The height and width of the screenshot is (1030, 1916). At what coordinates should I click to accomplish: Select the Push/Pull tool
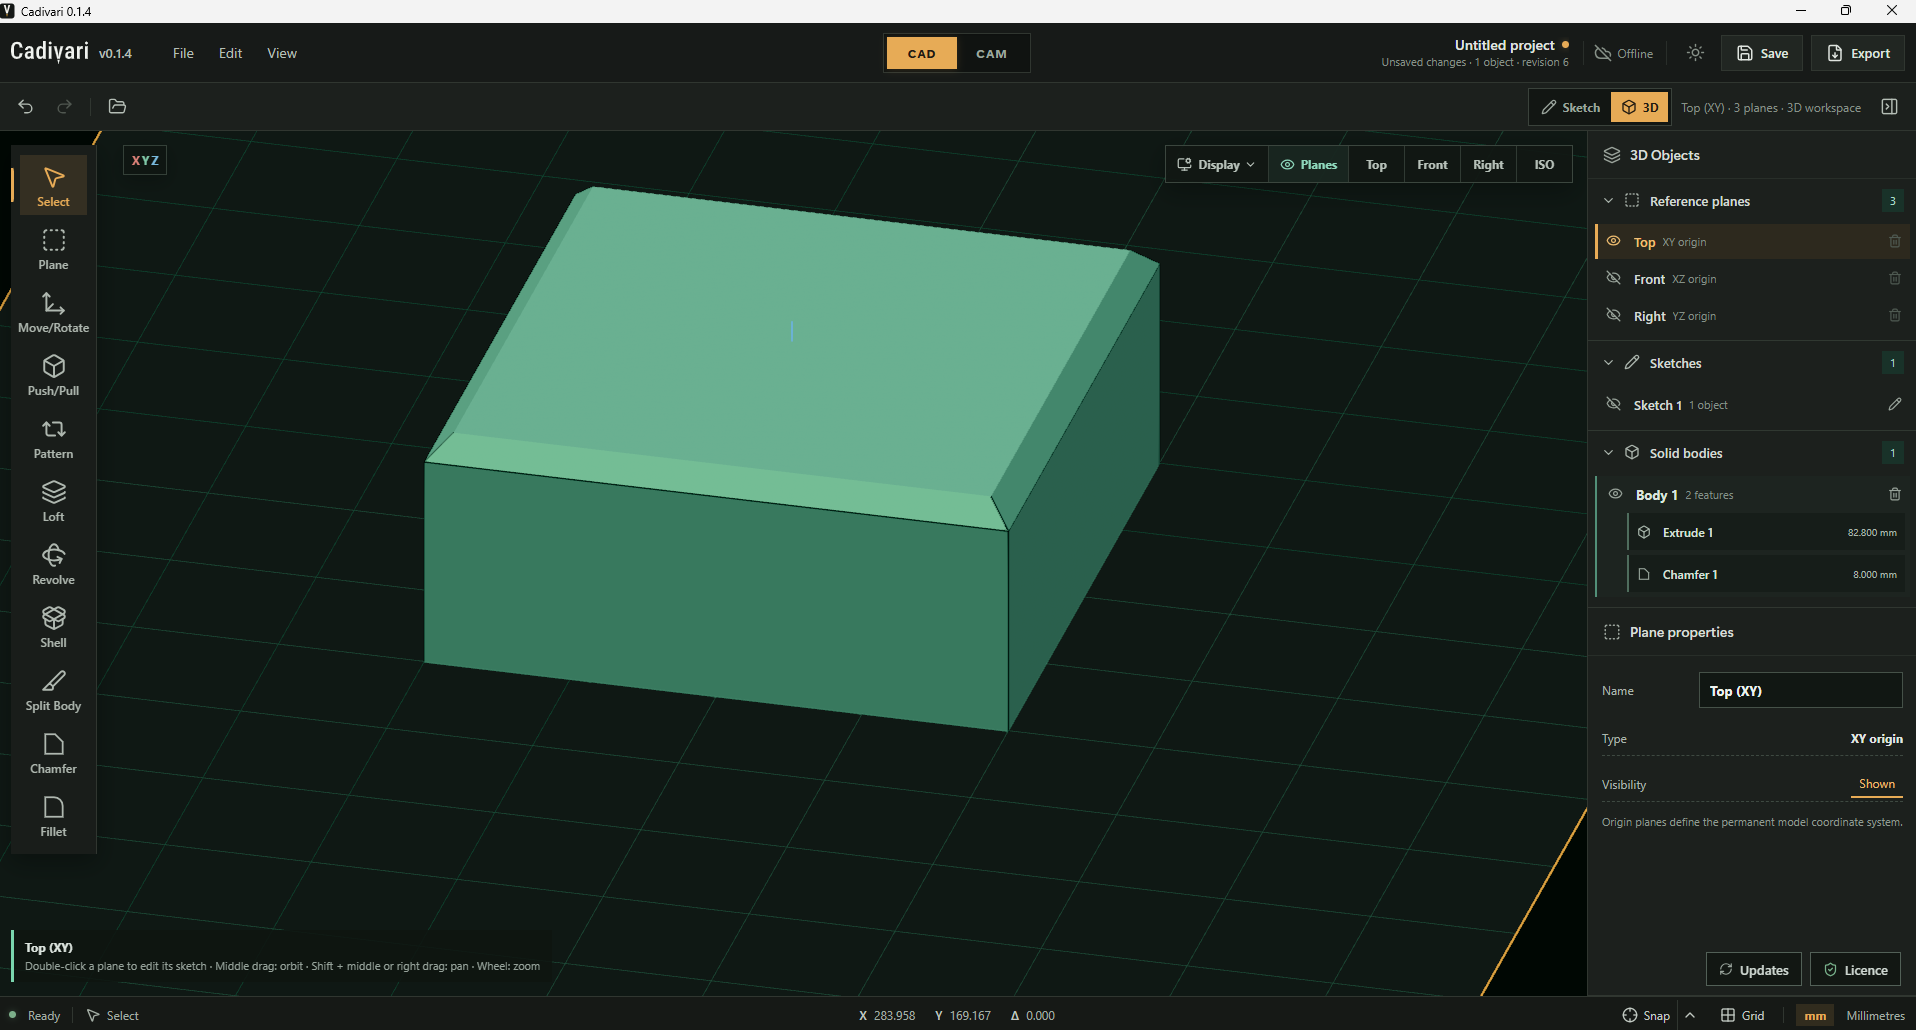[x=53, y=375]
